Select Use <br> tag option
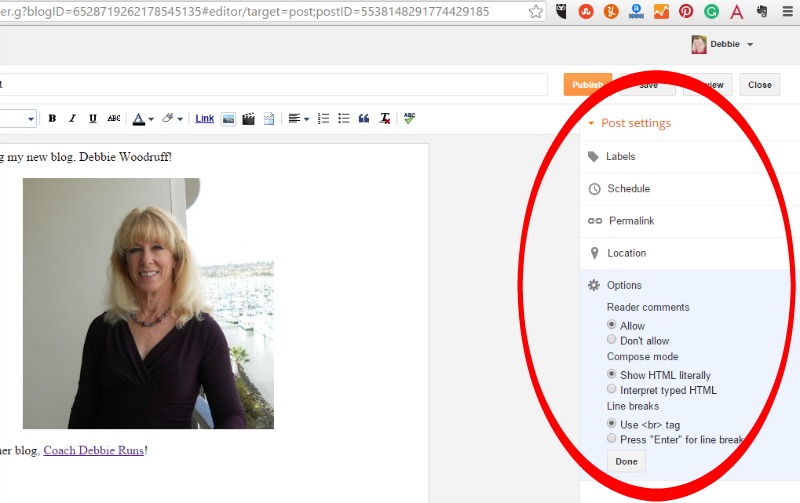The width and height of the screenshot is (800, 503). coord(611,423)
